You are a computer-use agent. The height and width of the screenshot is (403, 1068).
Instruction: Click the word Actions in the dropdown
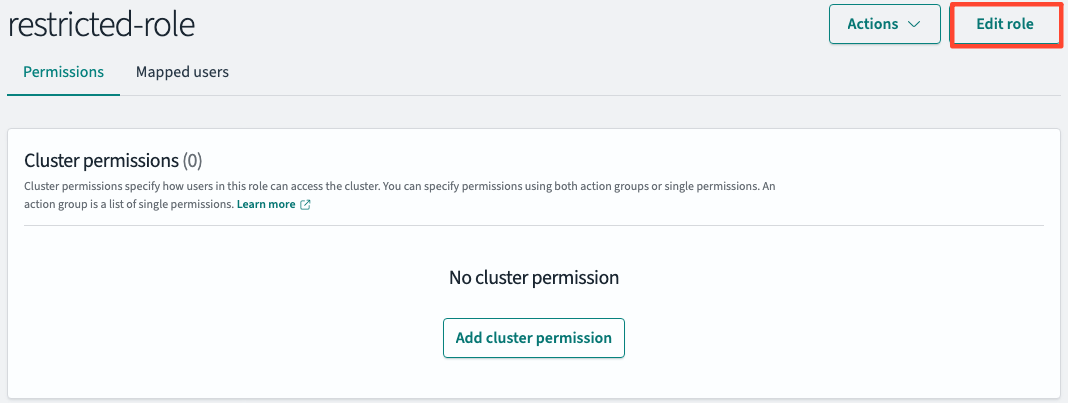pyautogui.click(x=873, y=25)
